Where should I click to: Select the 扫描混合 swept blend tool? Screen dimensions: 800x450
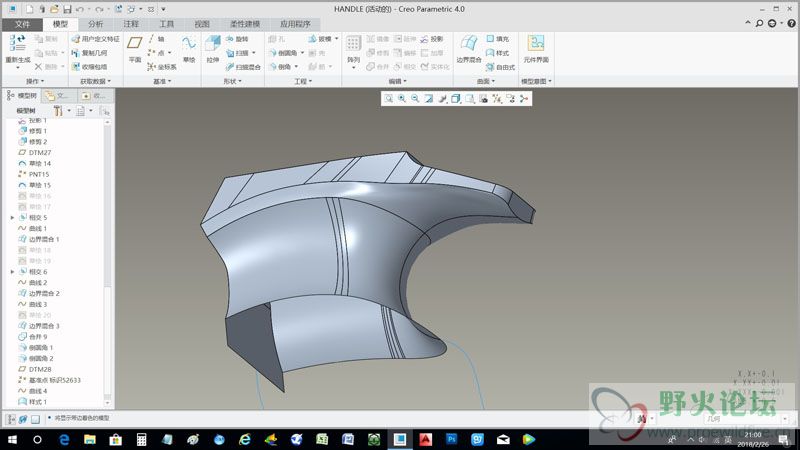click(x=243, y=67)
